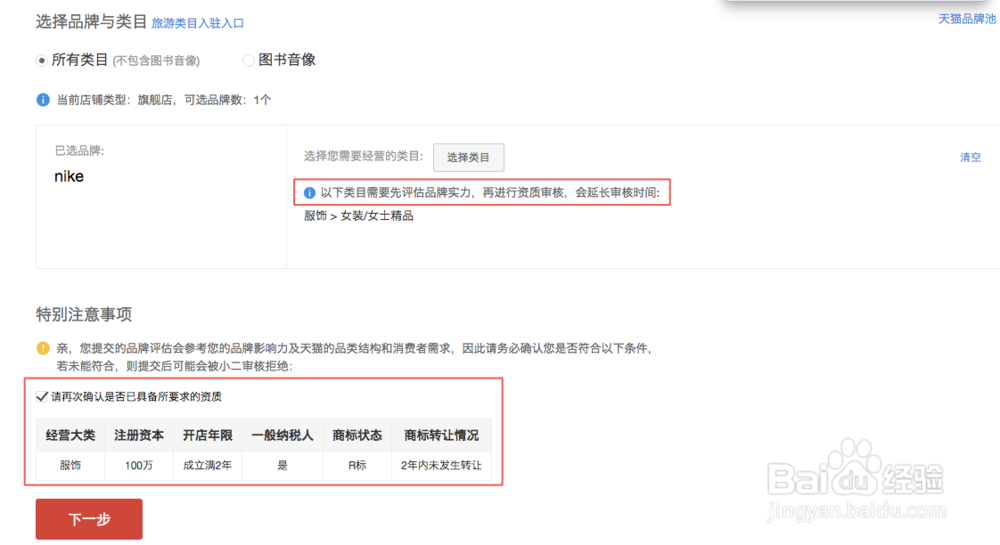Select the 图书音像 radio button
The width and height of the screenshot is (1000, 545).
248,61
